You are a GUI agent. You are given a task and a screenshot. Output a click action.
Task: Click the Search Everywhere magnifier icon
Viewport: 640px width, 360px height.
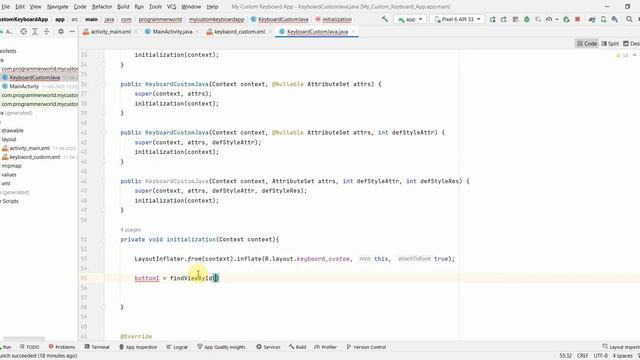point(629,19)
